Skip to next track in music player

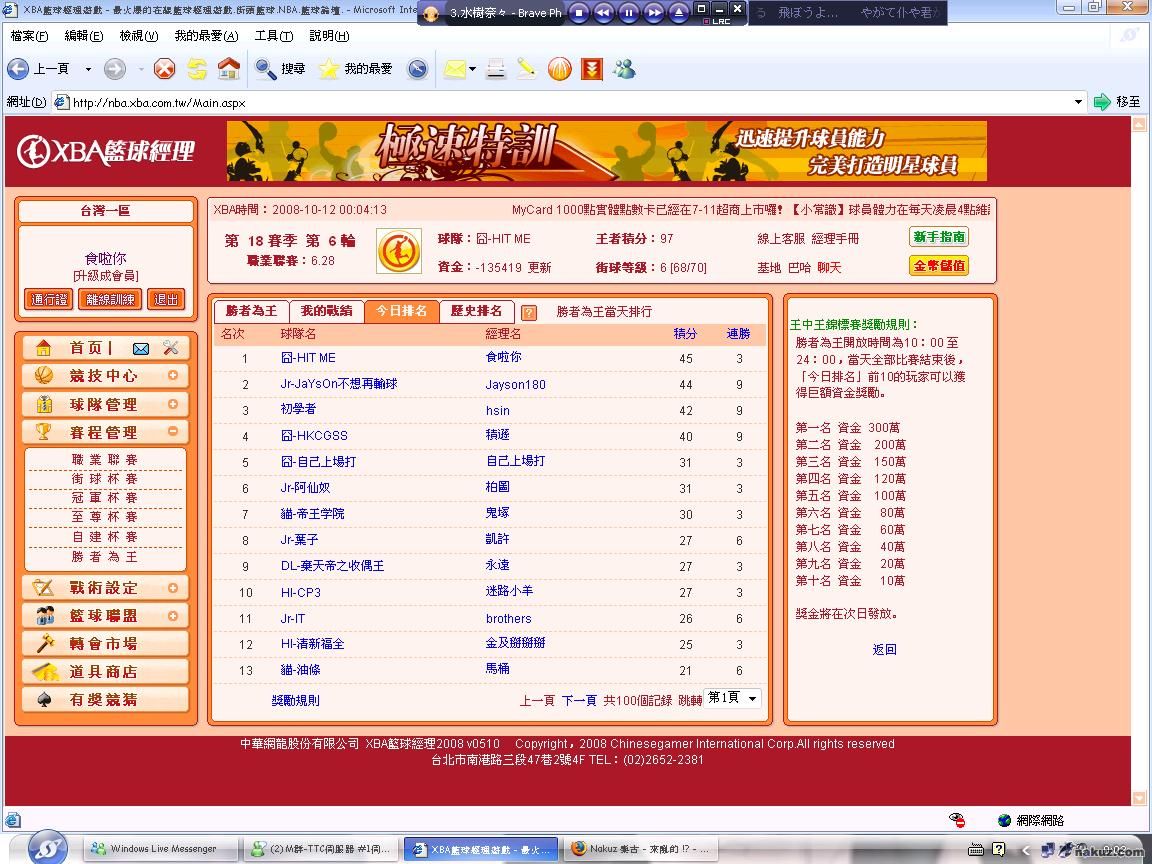(654, 12)
